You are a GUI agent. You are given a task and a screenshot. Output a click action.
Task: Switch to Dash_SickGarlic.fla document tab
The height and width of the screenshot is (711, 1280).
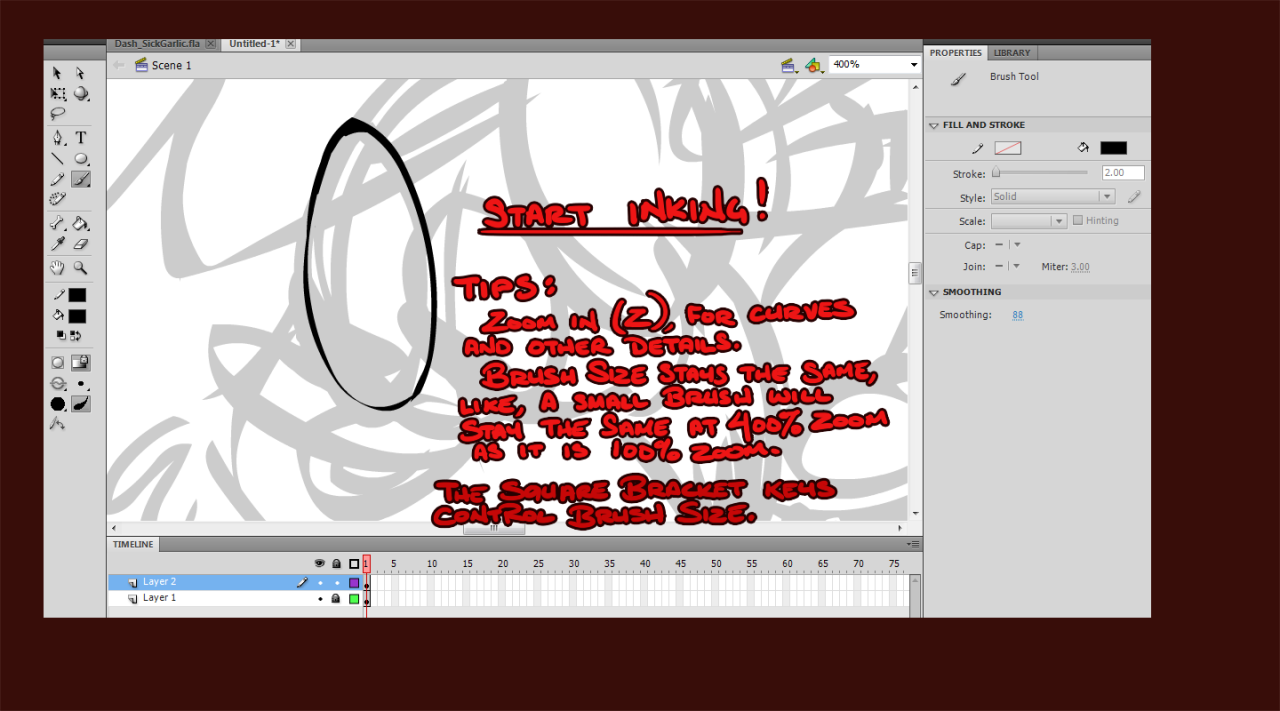(x=157, y=44)
